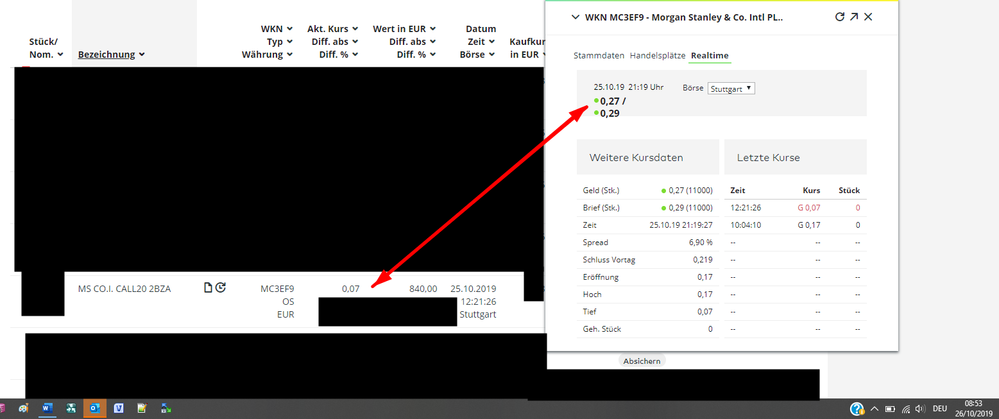Sort by WKN column header
999x419 pixels.
click(271, 30)
